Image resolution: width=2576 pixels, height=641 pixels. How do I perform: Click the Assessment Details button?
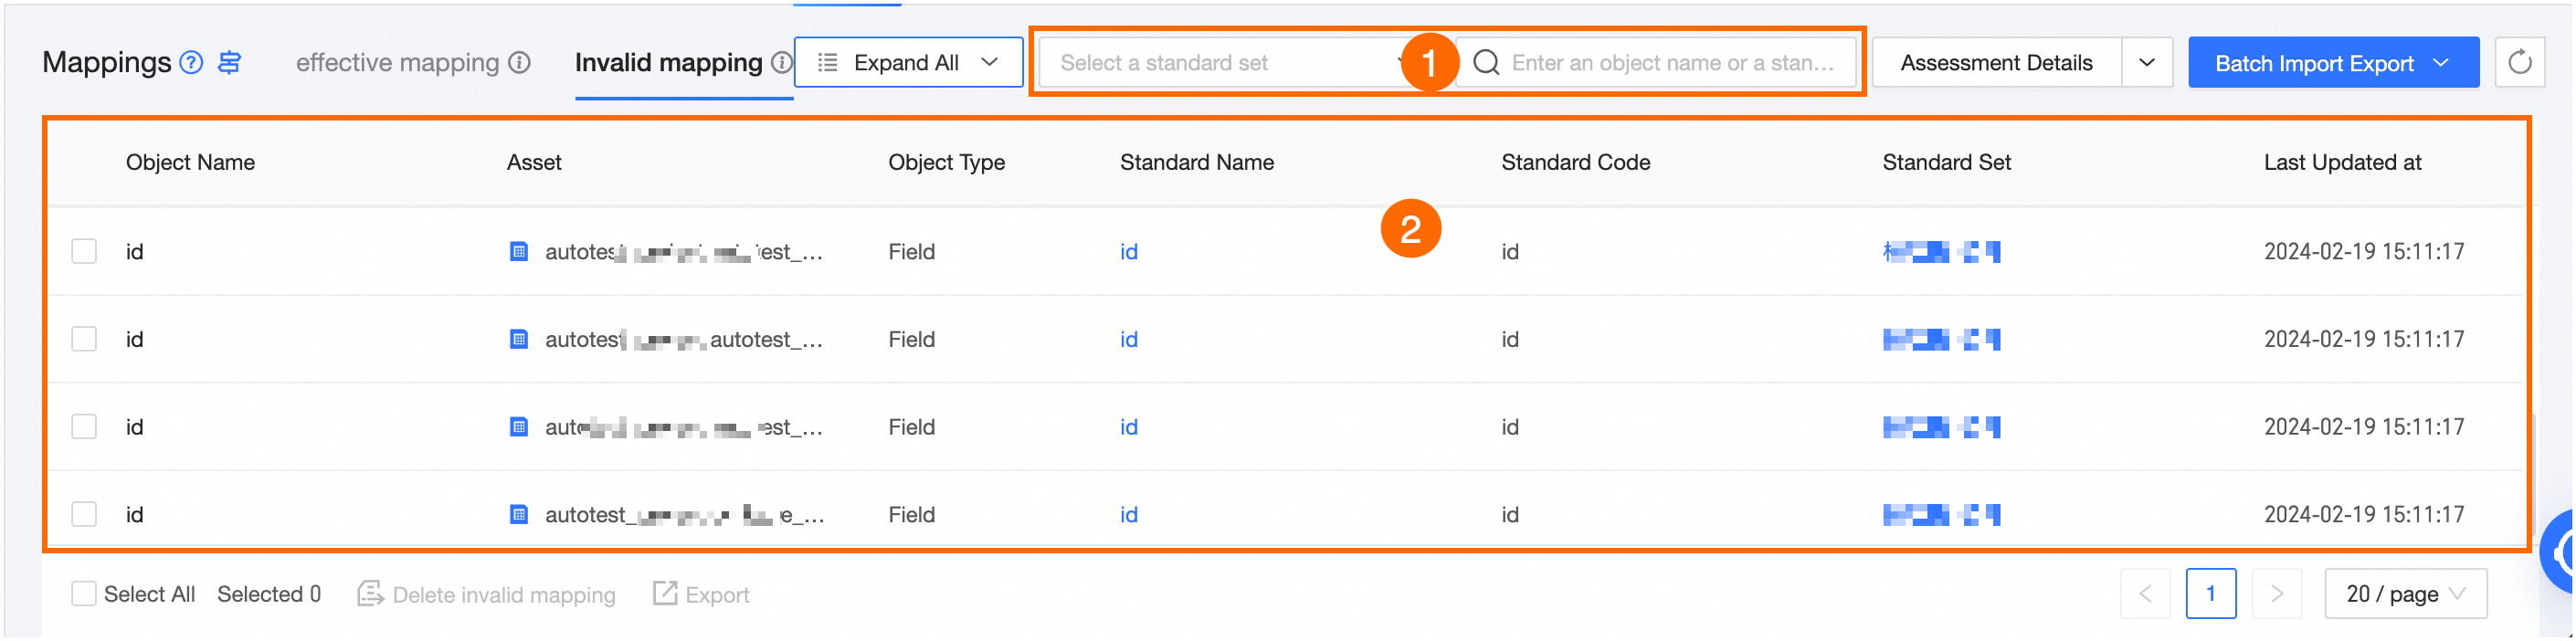point(1996,62)
